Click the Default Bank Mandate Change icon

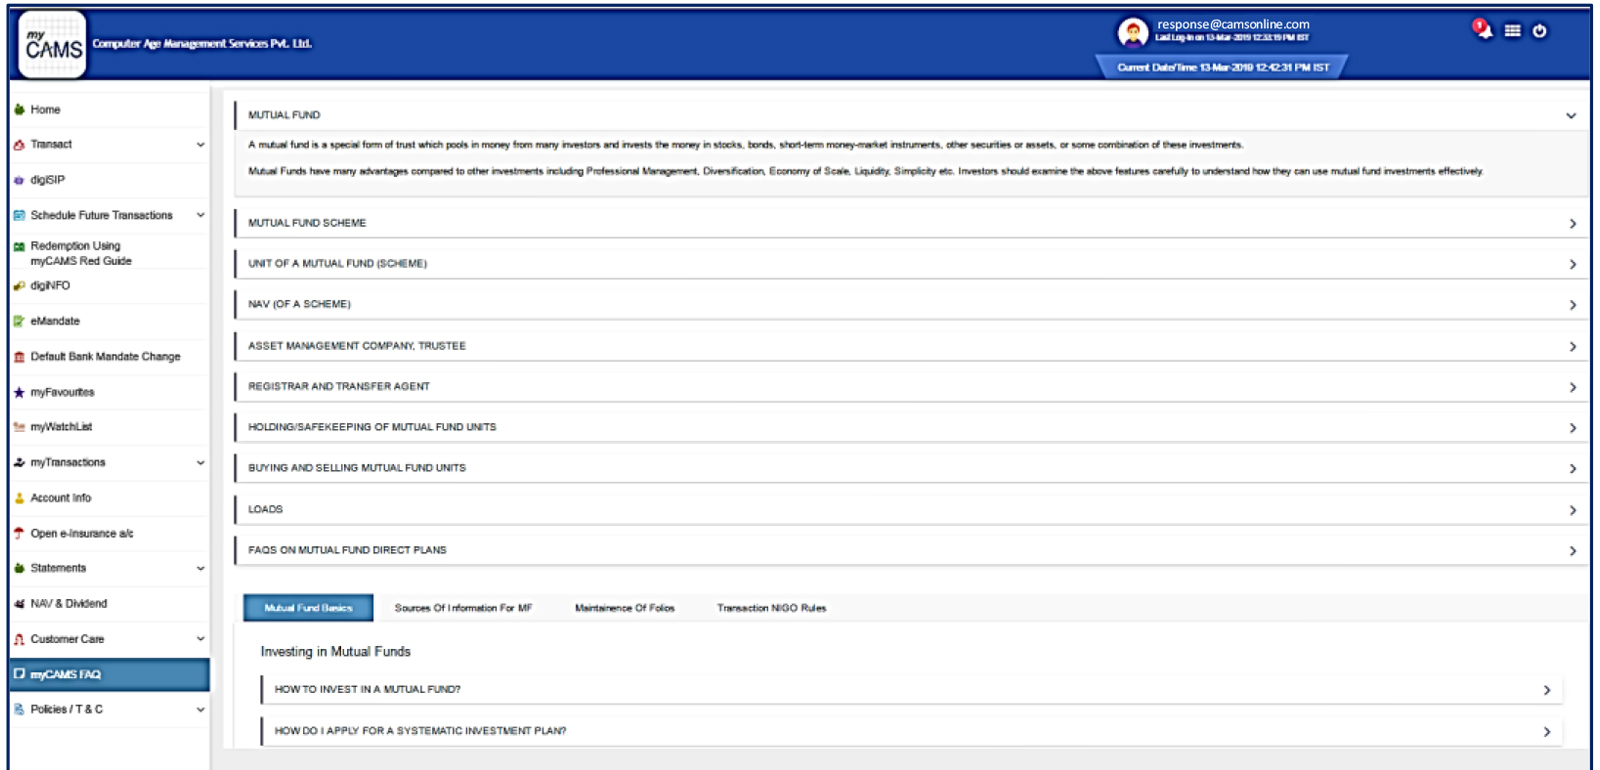(19, 357)
